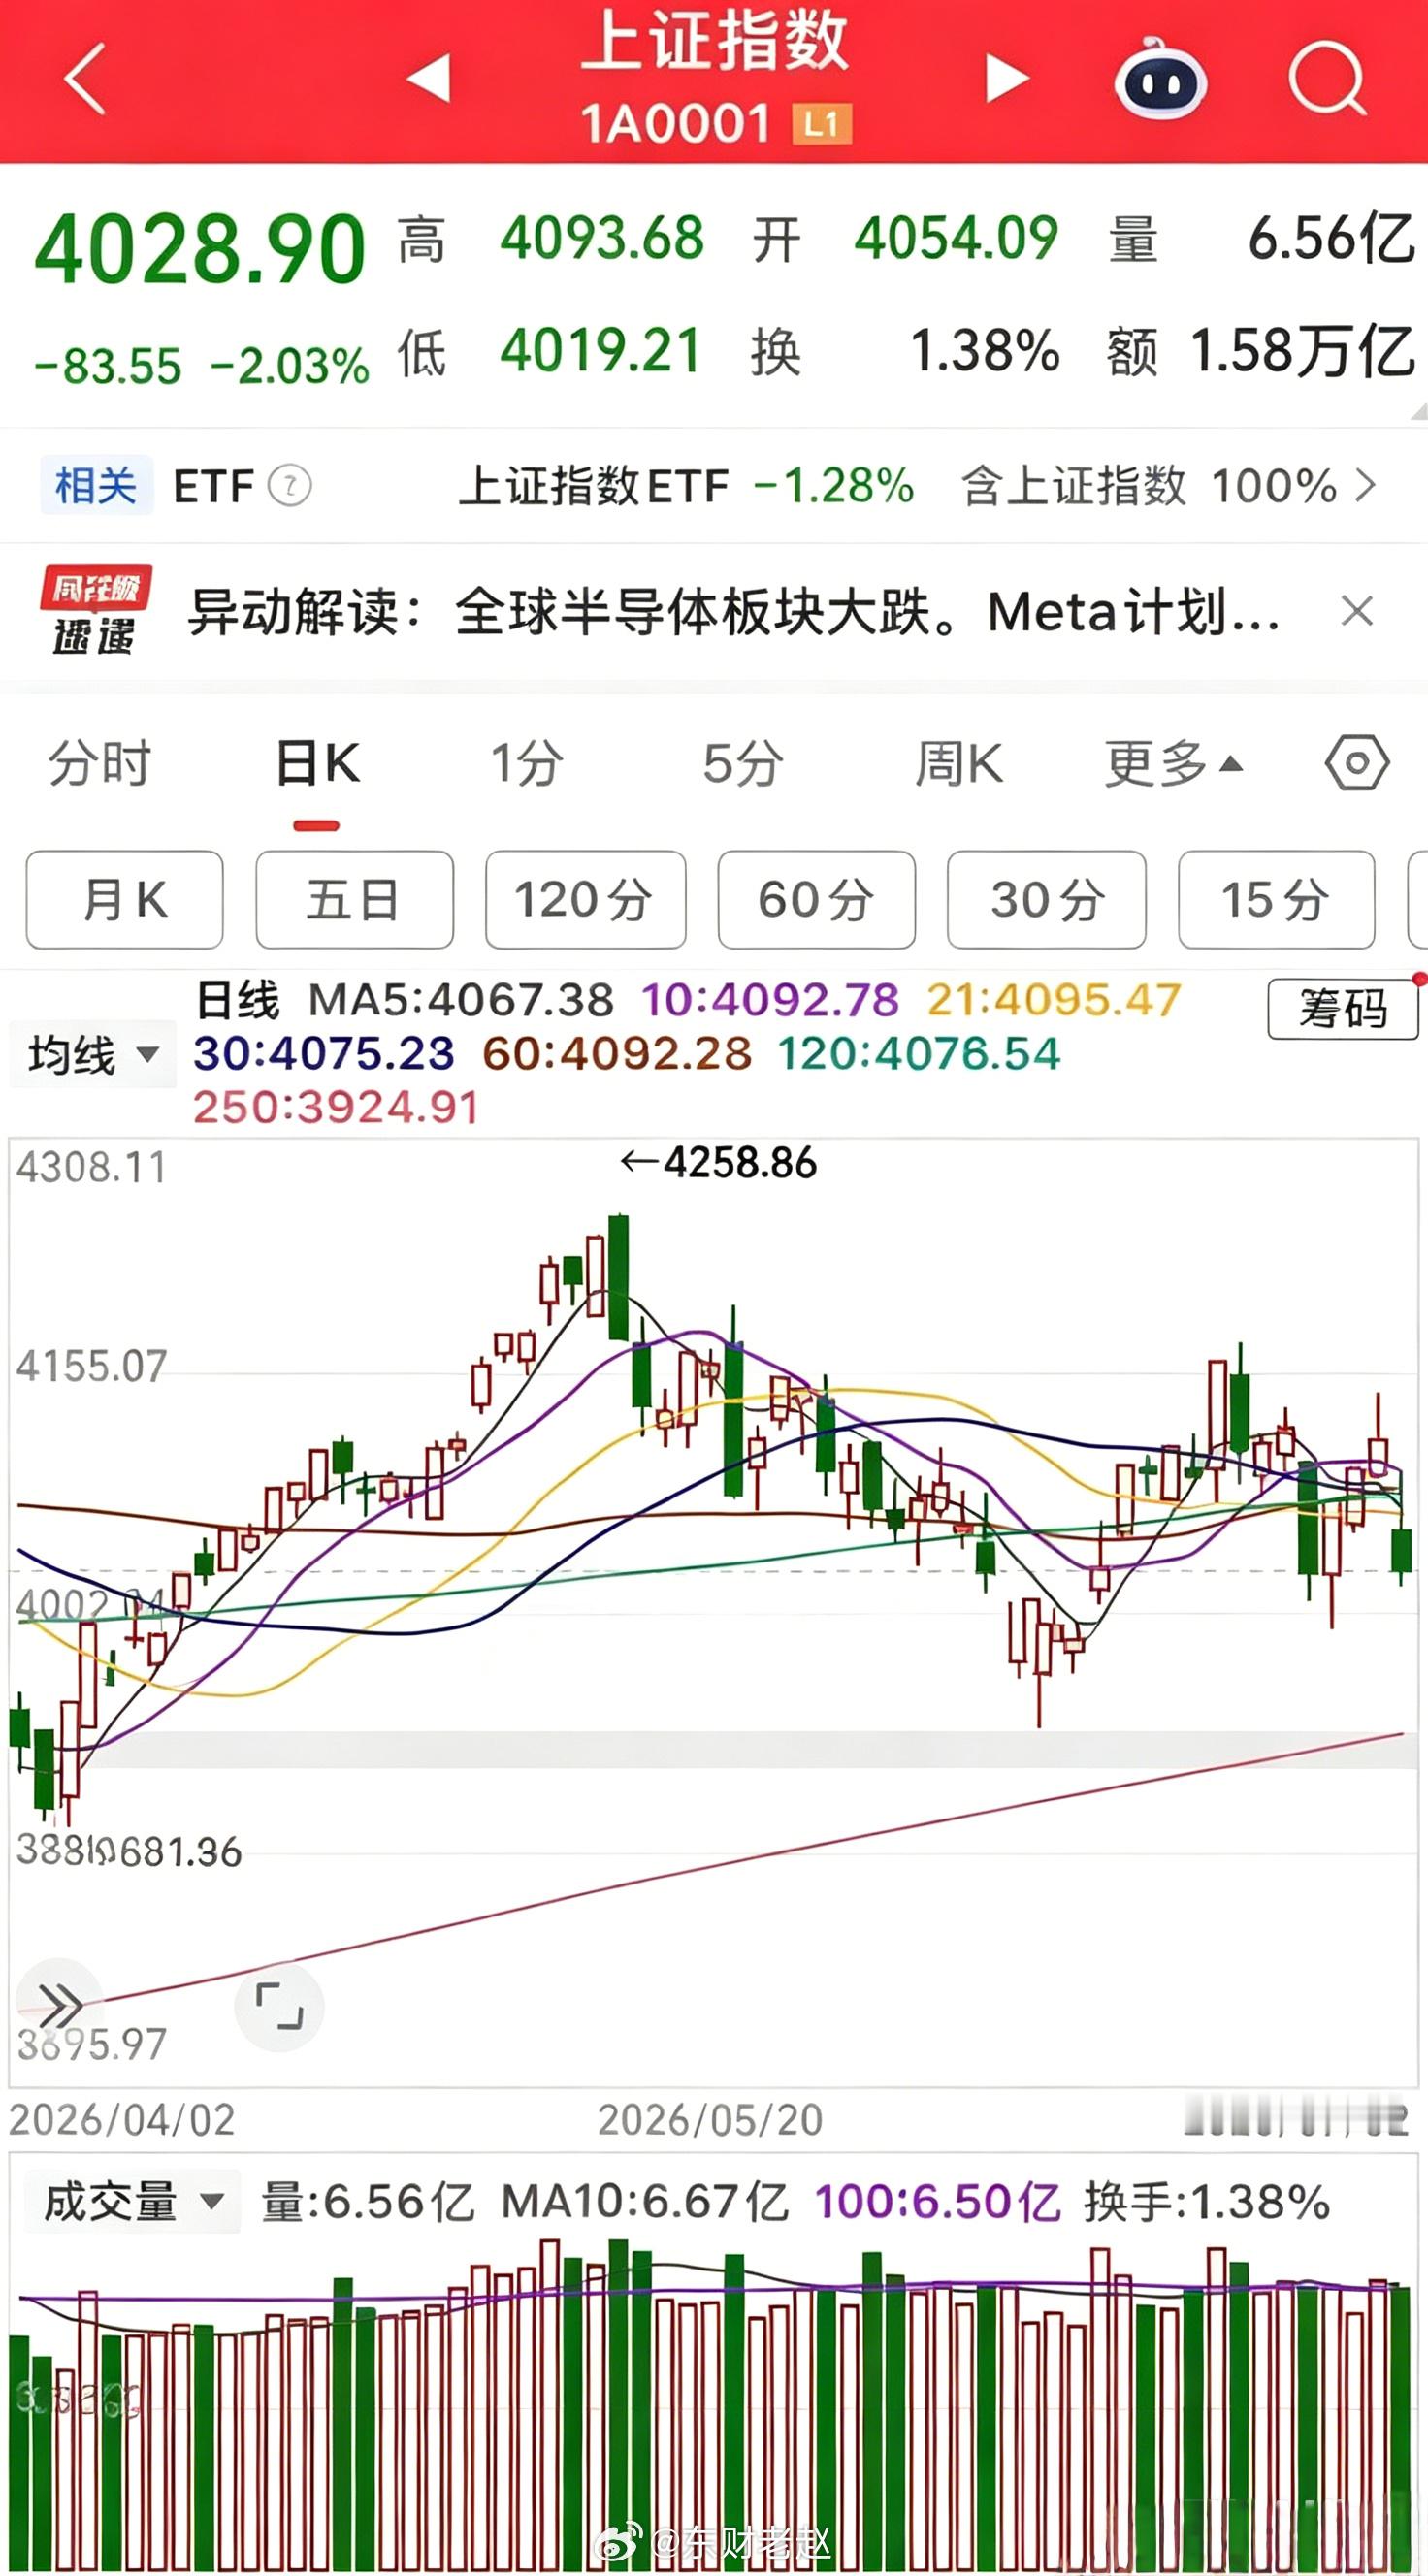
Task: Open chart settings hexagon icon
Action: coord(1357,764)
